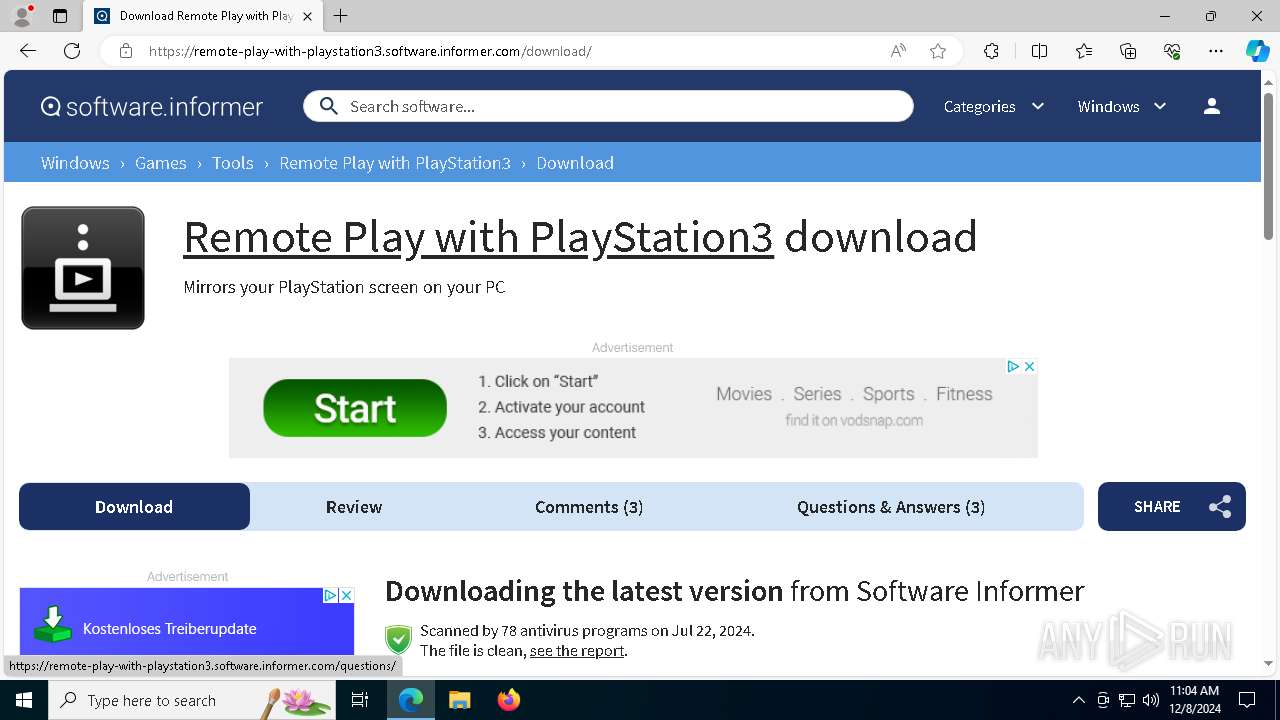Image resolution: width=1280 pixels, height=720 pixels.
Task: Open Questions & Answers (3) tab
Action: click(891, 507)
